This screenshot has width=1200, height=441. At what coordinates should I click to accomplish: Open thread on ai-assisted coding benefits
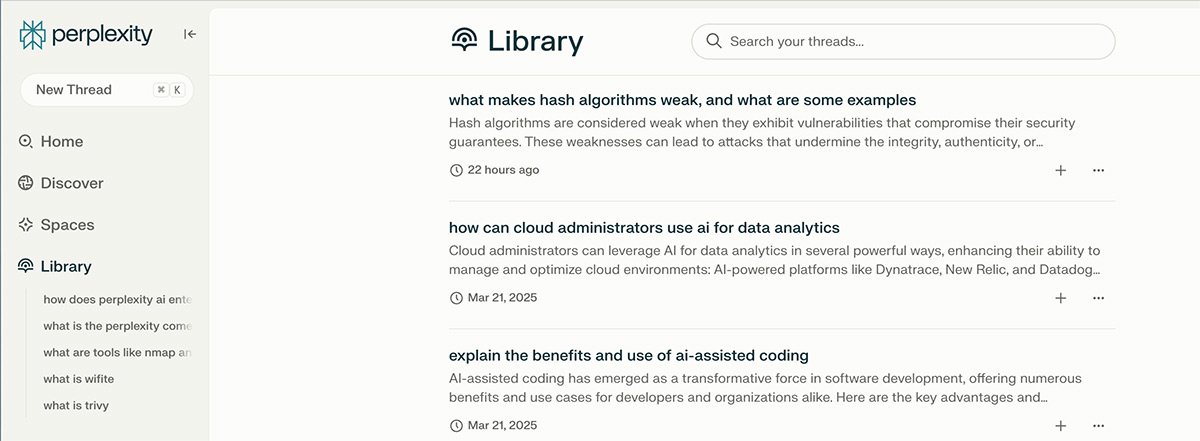[x=628, y=355]
